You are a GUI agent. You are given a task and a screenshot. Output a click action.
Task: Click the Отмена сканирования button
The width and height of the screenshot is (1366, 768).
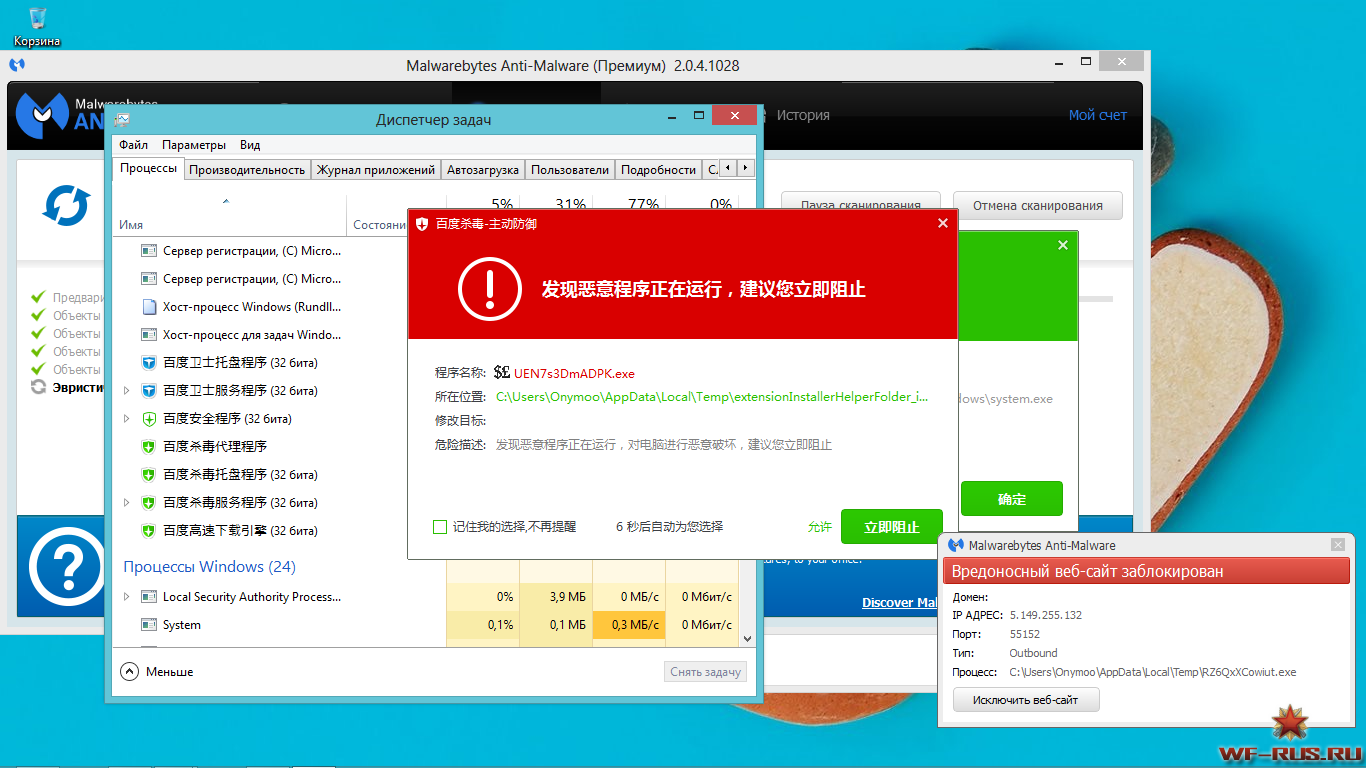(x=1038, y=206)
